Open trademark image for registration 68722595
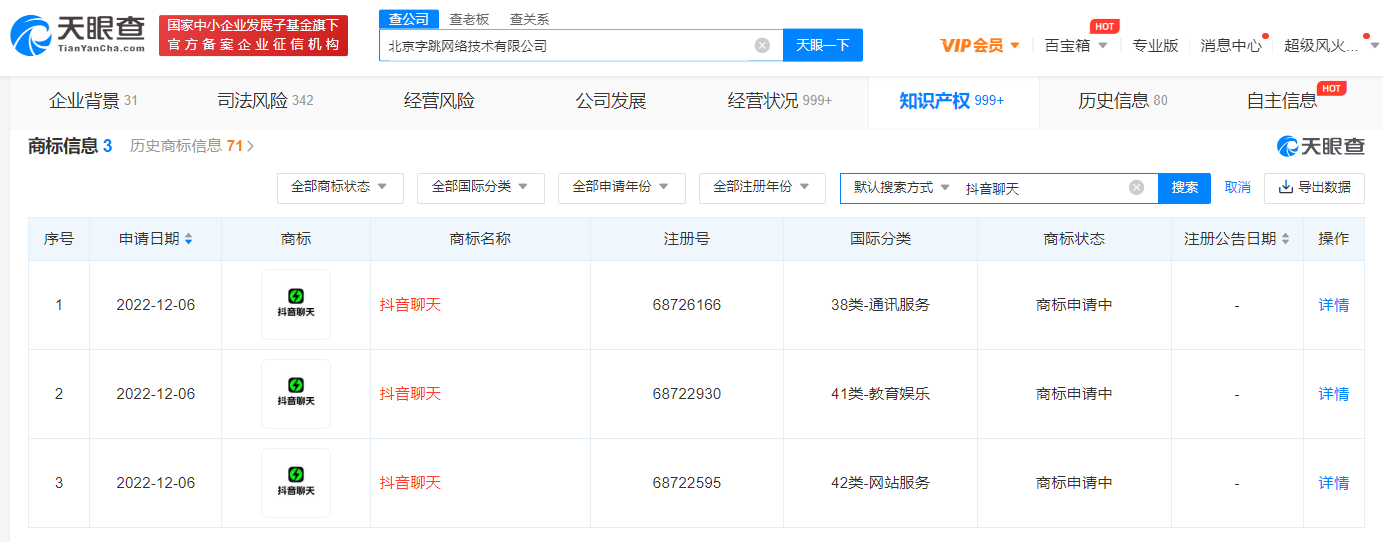 (x=296, y=483)
